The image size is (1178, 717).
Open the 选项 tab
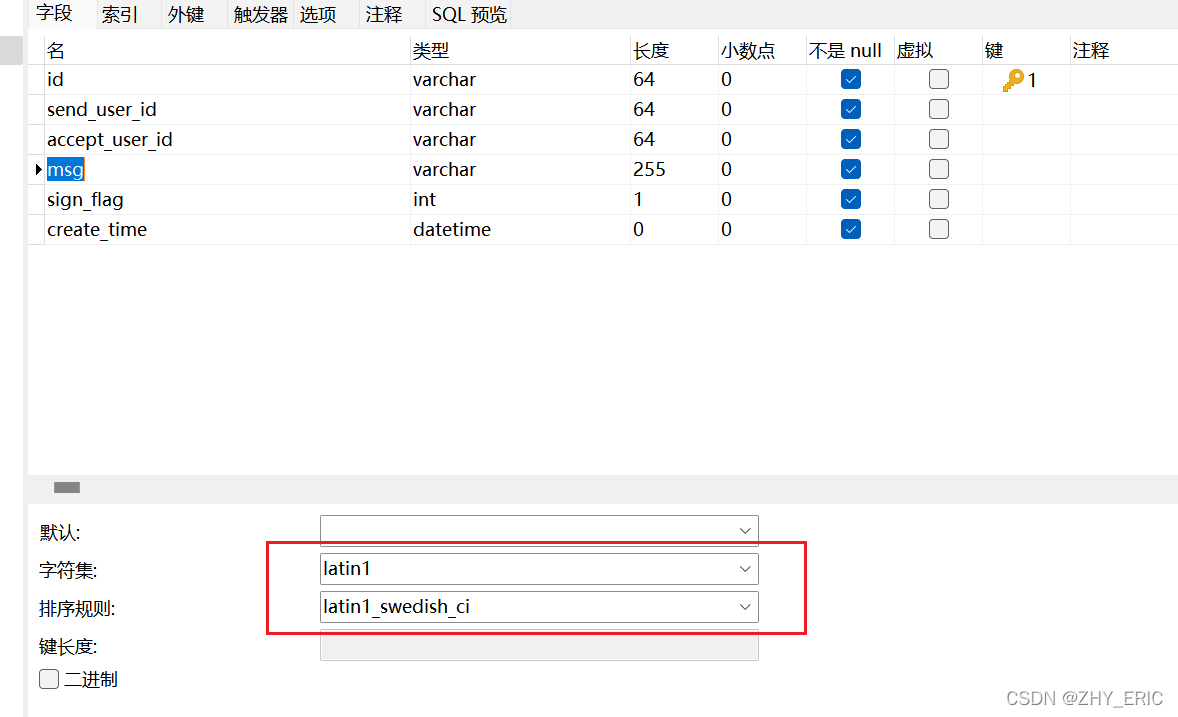pyautogui.click(x=318, y=14)
